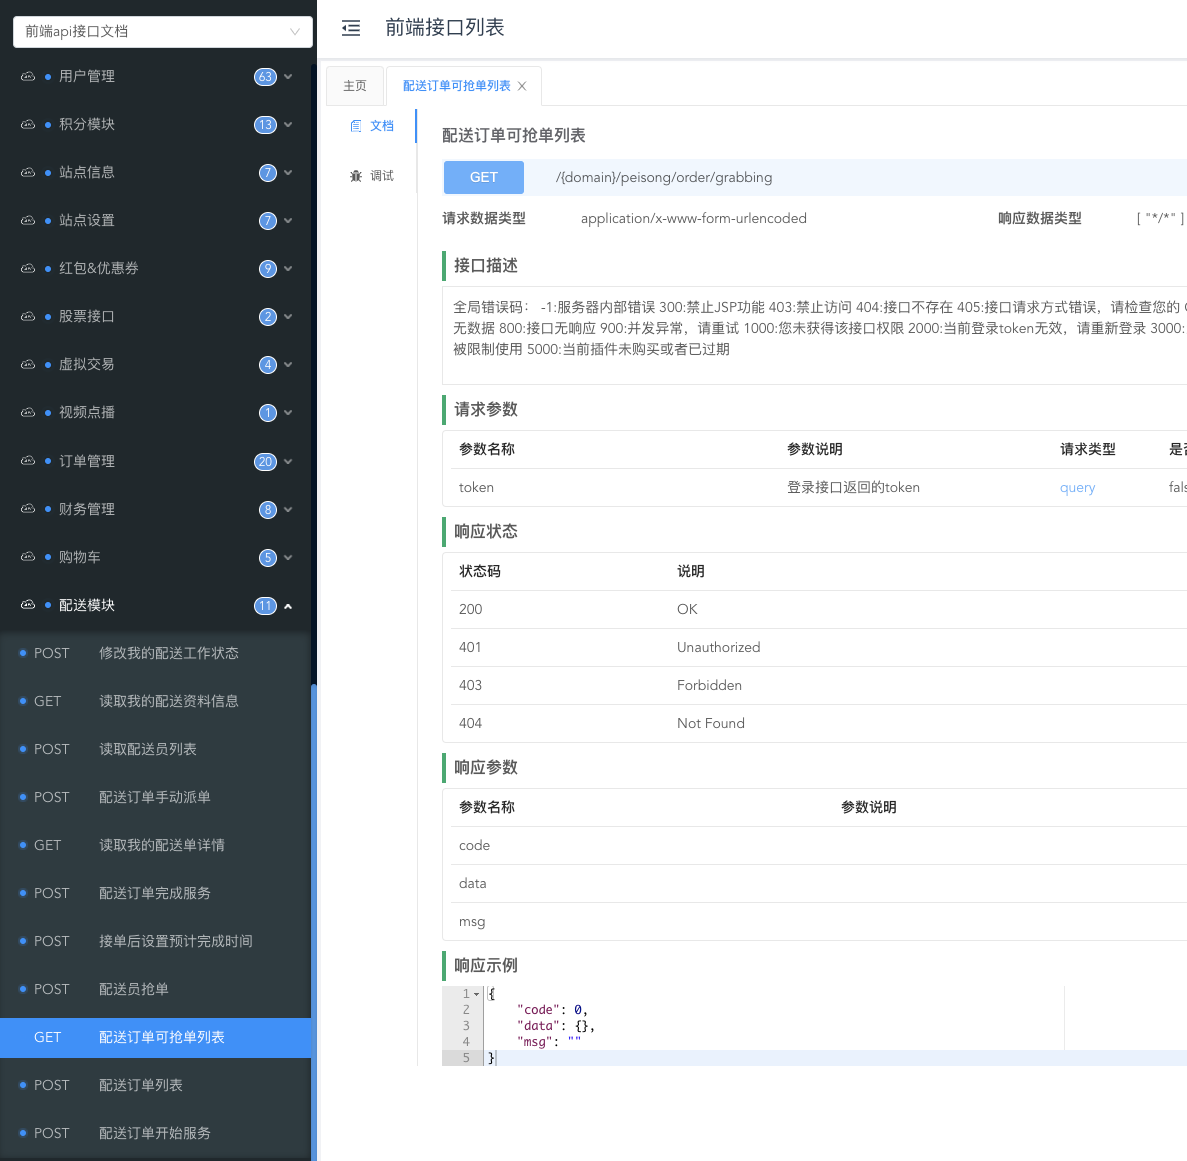Open the 文档 side tab
The image size is (1187, 1161).
[372, 126]
